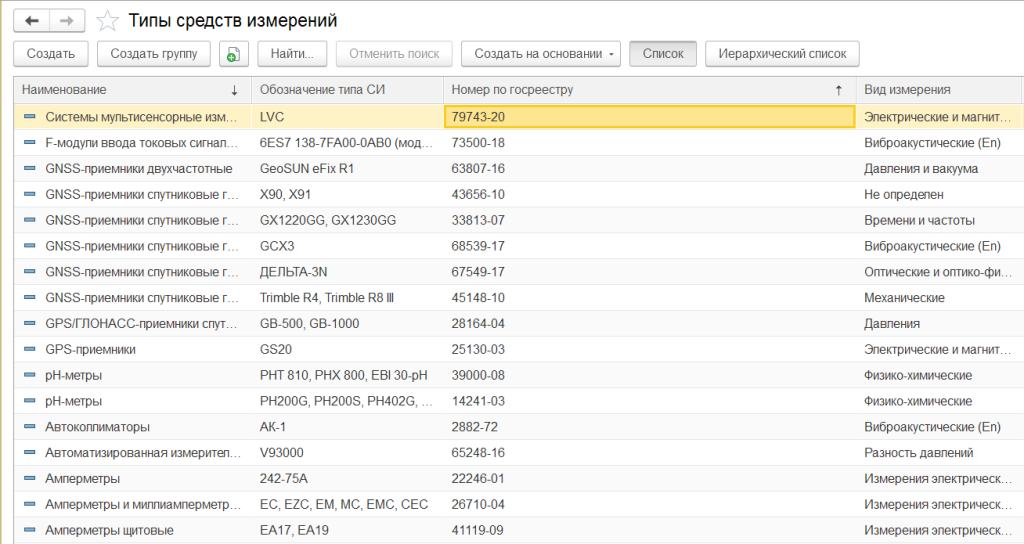This screenshot has width=1024, height=544.
Task: Sort by Наименование column header
Action: [x=130, y=90]
